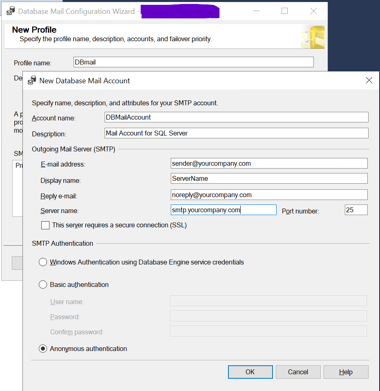Image resolution: width=380 pixels, height=391 pixels.
Task: Click the Profile name field in wizard
Action: tap(193, 62)
